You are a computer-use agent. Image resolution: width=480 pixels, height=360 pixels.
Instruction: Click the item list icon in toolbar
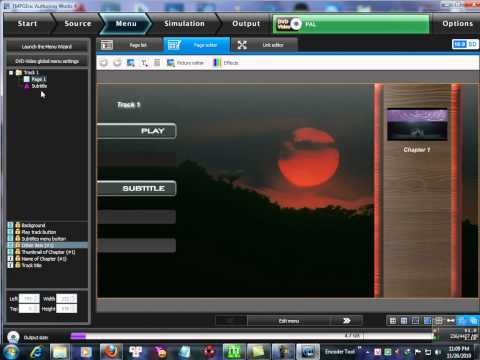pos(157,63)
